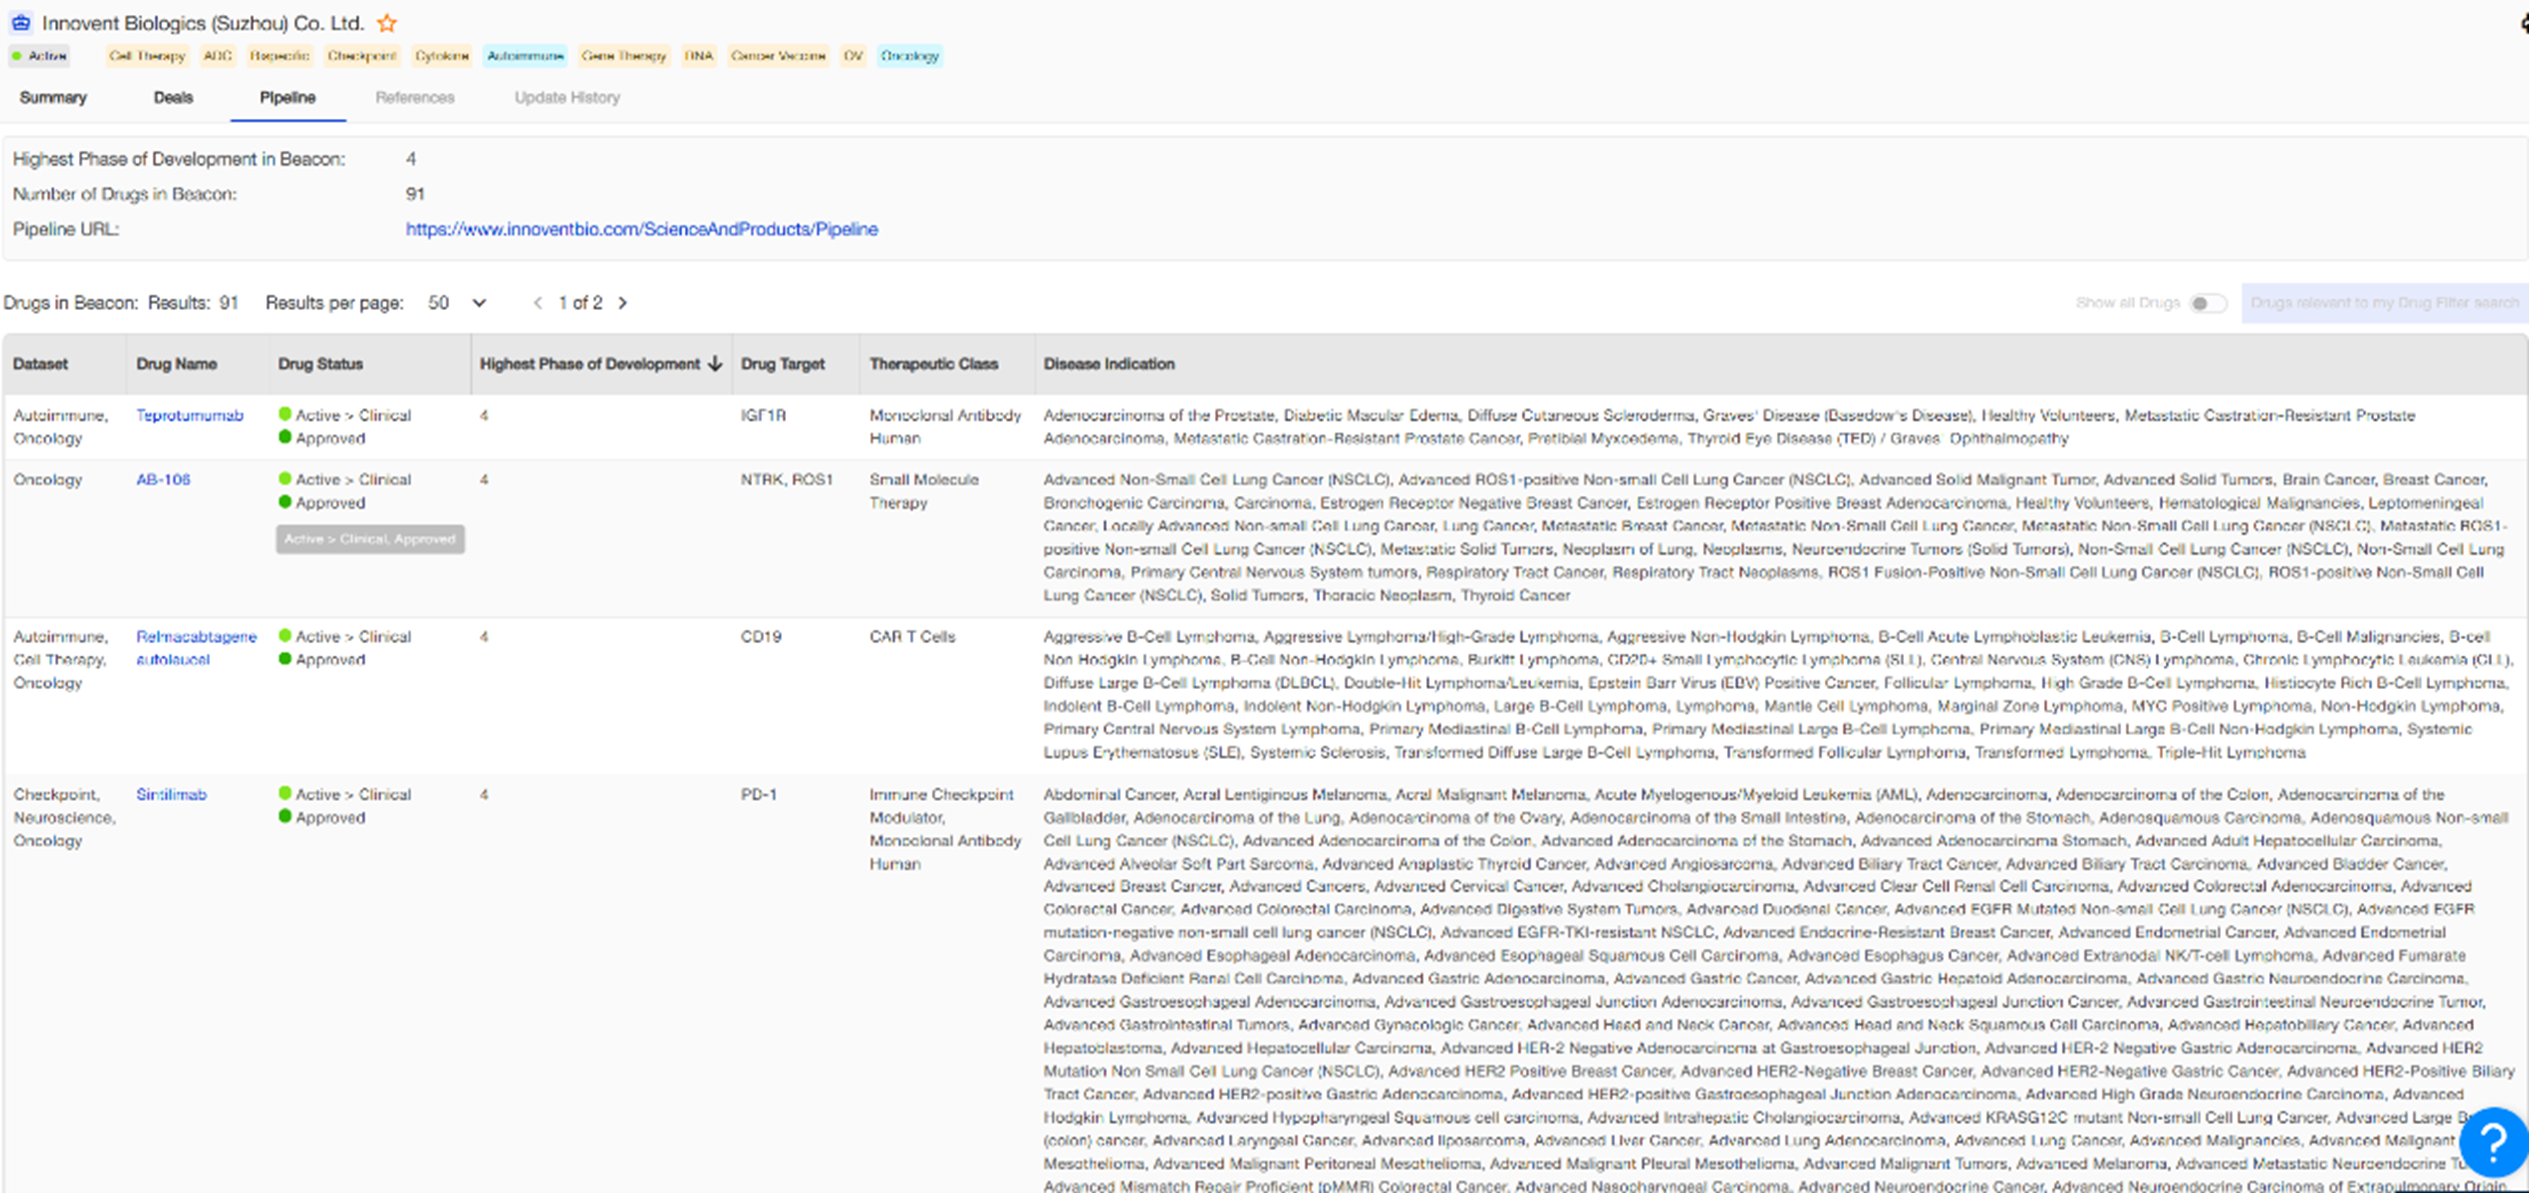The image size is (2529, 1193).
Task: Click the Oncology tag chip
Action: tap(909, 56)
